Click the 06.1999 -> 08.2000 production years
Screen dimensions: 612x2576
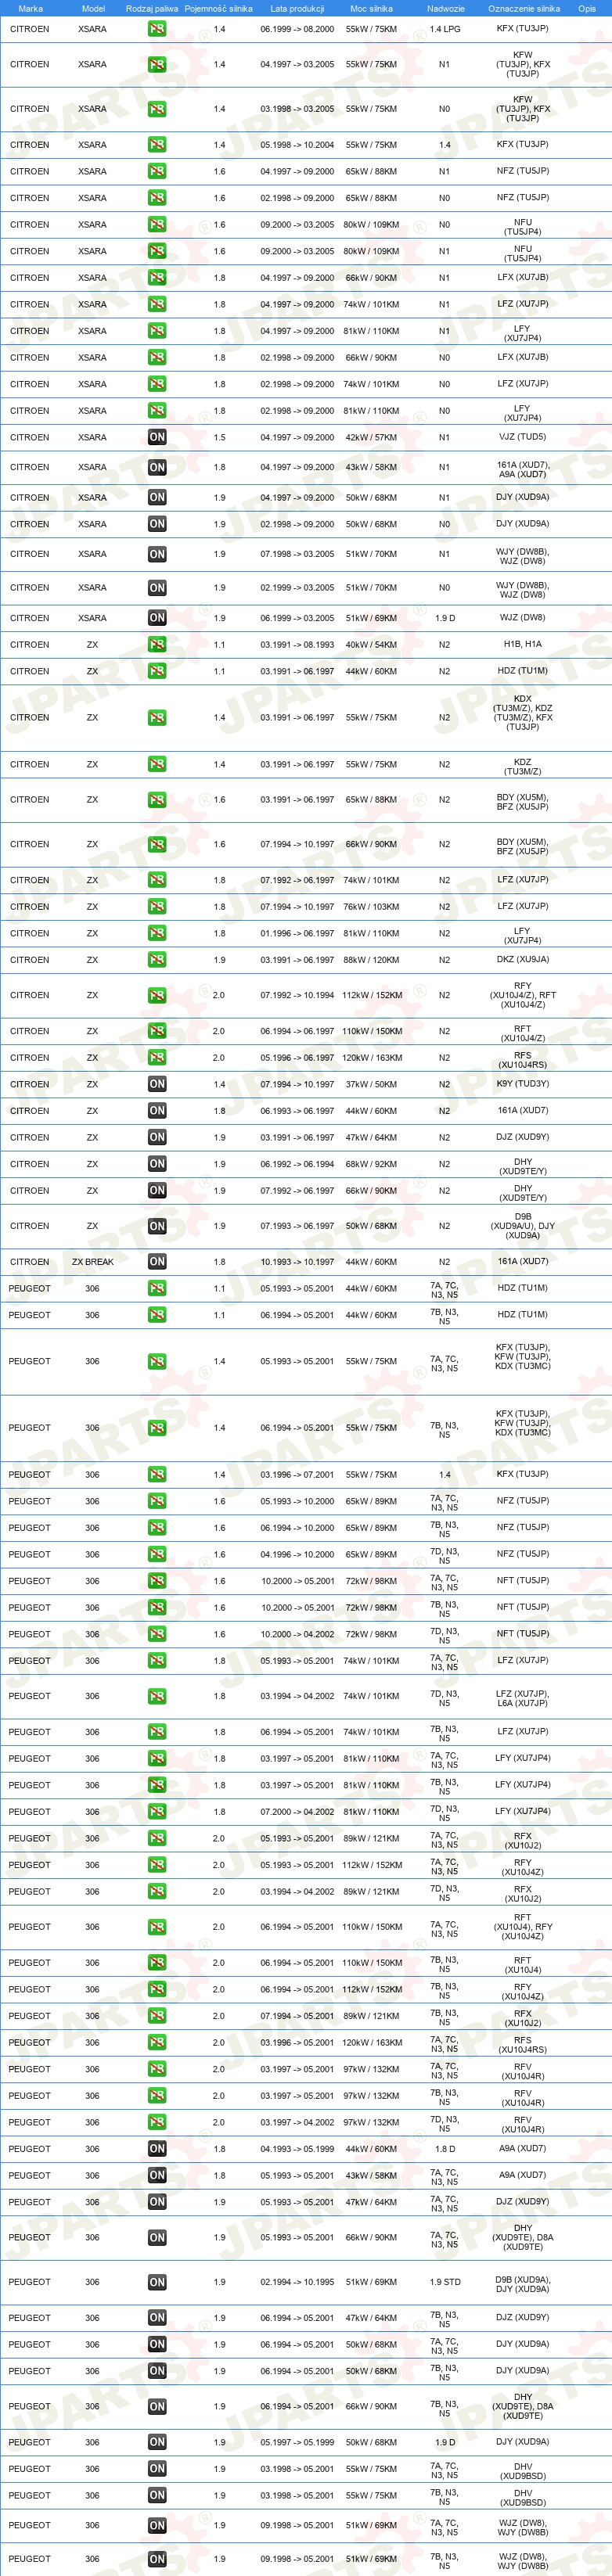[x=297, y=29]
